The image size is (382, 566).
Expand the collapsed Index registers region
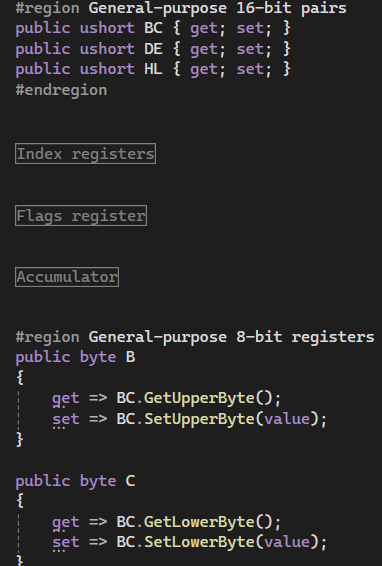click(x=86, y=154)
